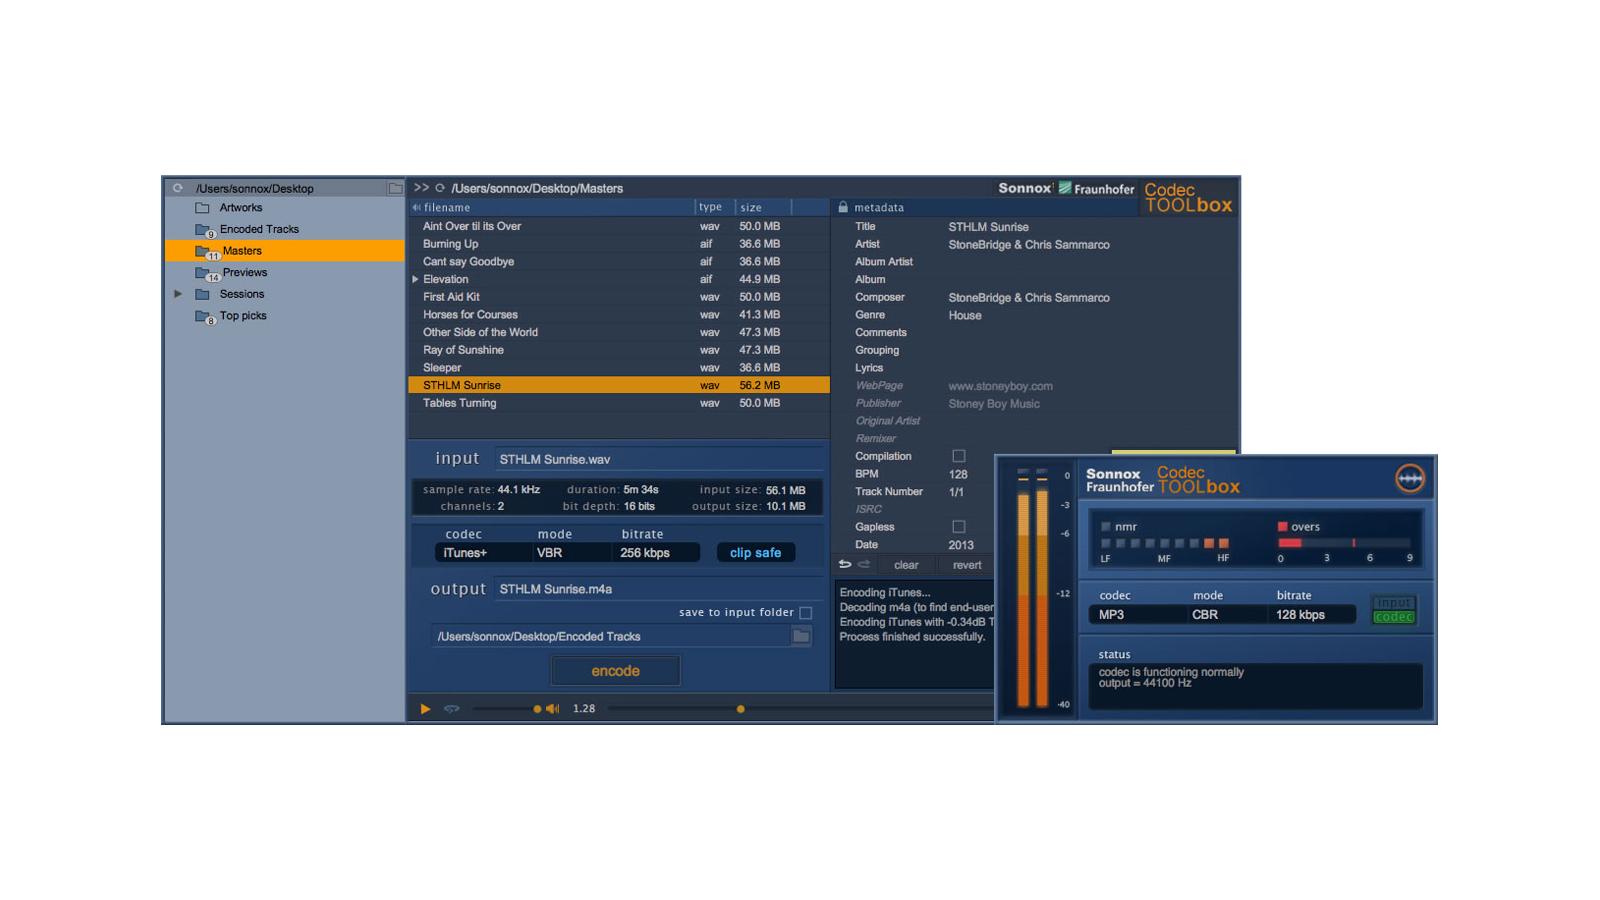Click the overs meter scale in the plugin
1600x900 pixels.
[x=1345, y=543]
